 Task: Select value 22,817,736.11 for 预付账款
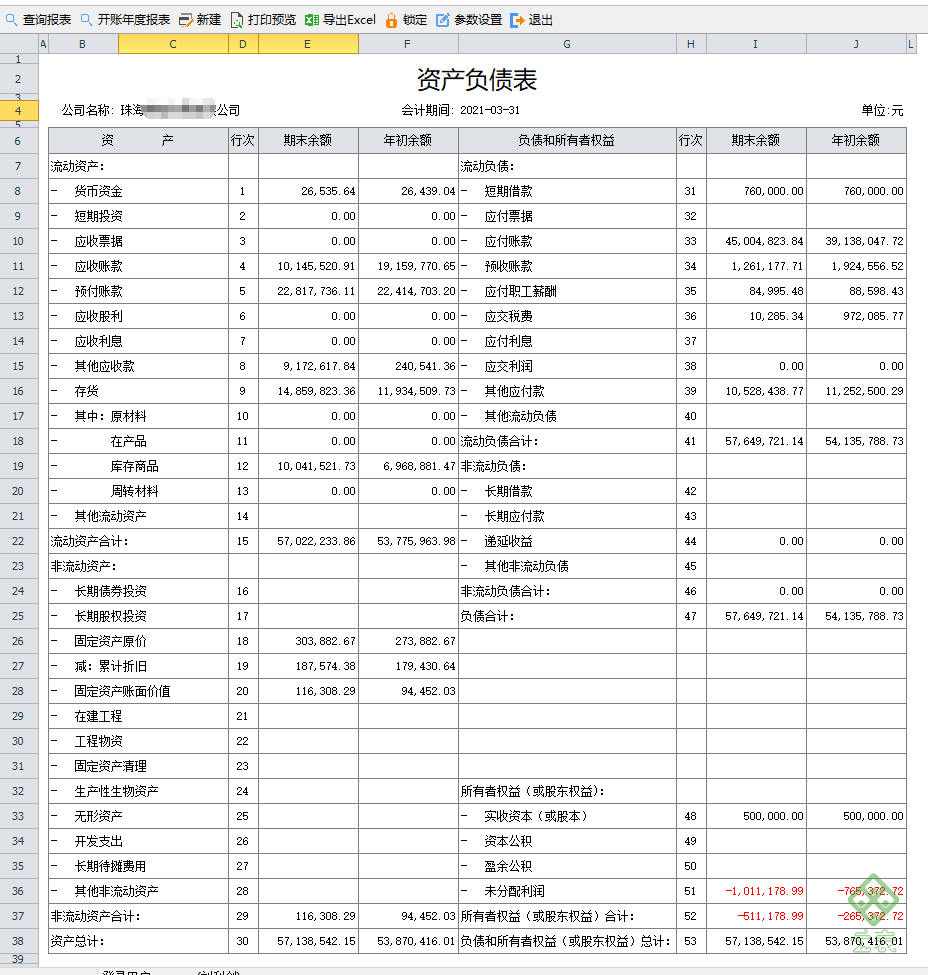point(309,291)
